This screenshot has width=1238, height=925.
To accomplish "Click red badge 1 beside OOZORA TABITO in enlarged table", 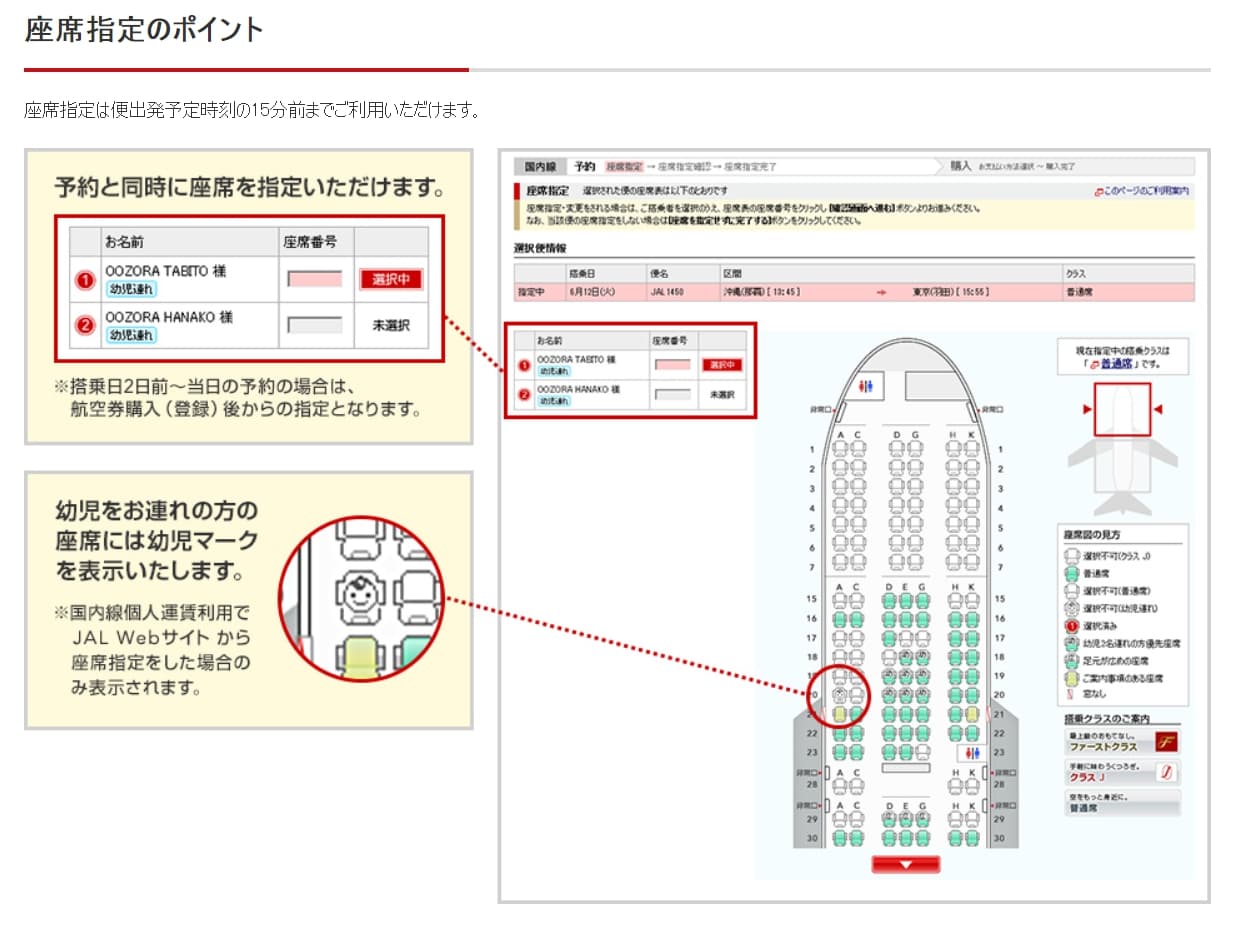I will [x=86, y=280].
